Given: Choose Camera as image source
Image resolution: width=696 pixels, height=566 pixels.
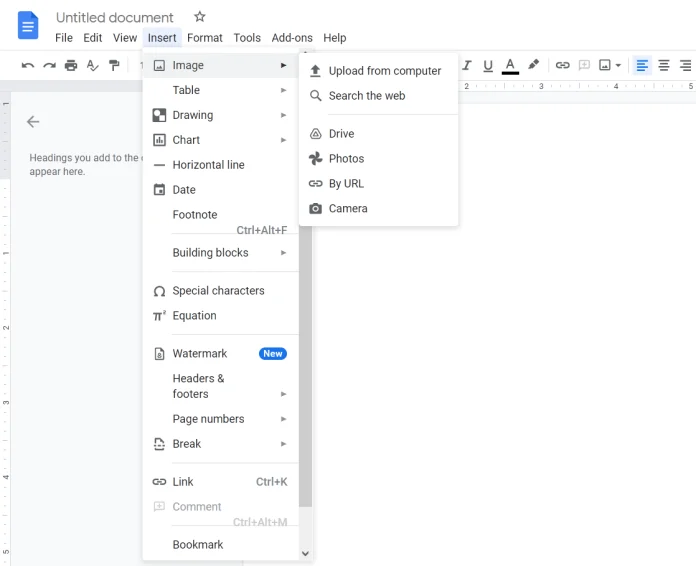Looking at the screenshot, I should click(x=378, y=208).
